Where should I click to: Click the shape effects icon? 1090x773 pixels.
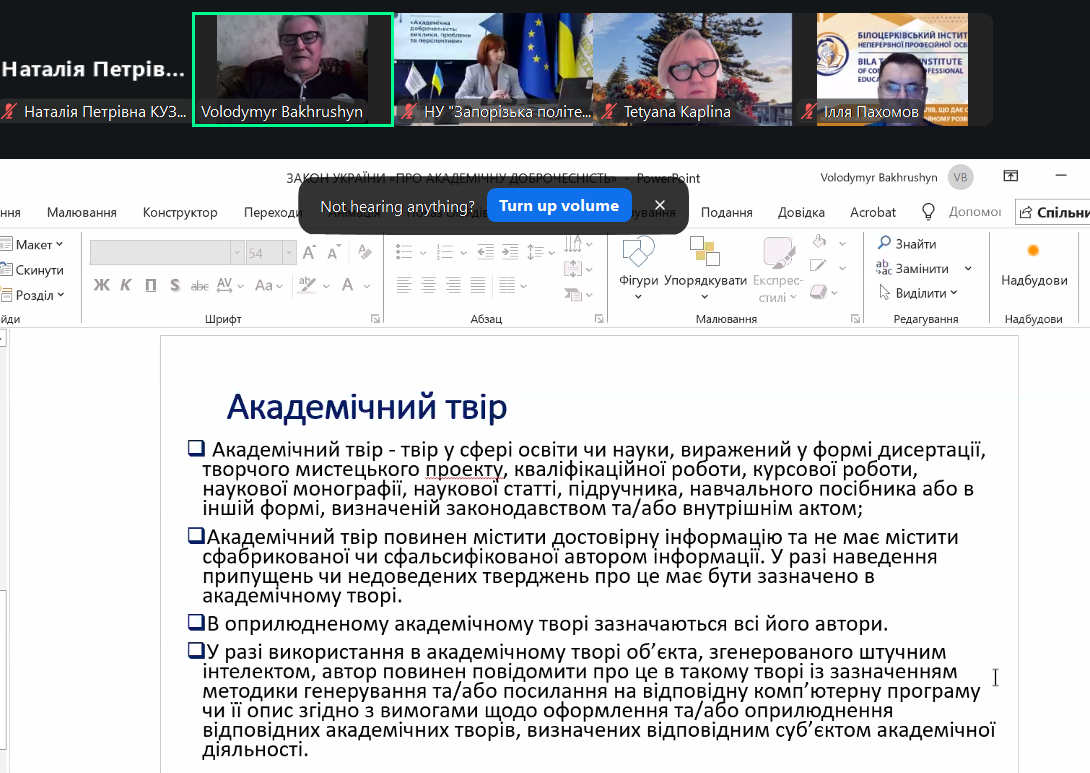(x=820, y=292)
